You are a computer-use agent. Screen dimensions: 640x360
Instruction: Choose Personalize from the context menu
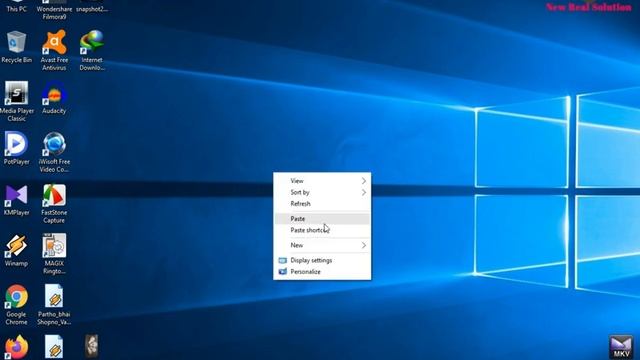(322, 271)
